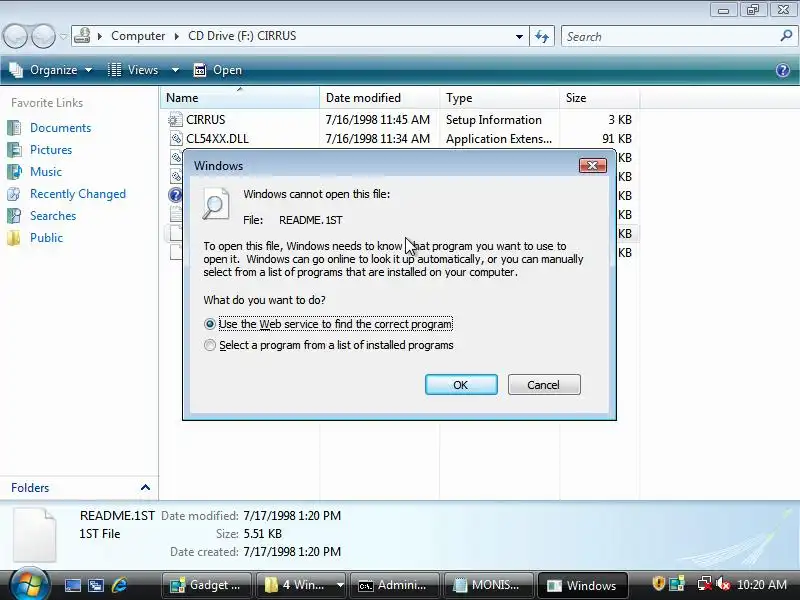Open Searches favorite link

53,216
